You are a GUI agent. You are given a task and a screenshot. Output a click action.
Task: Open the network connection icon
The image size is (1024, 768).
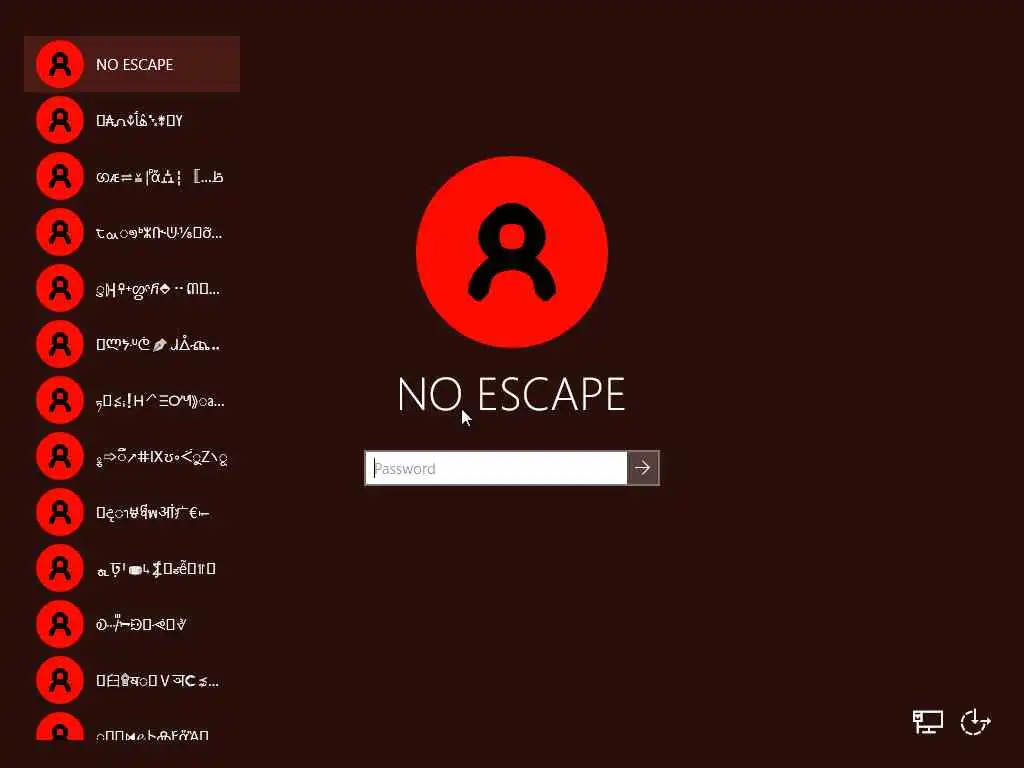pyautogui.click(x=927, y=722)
